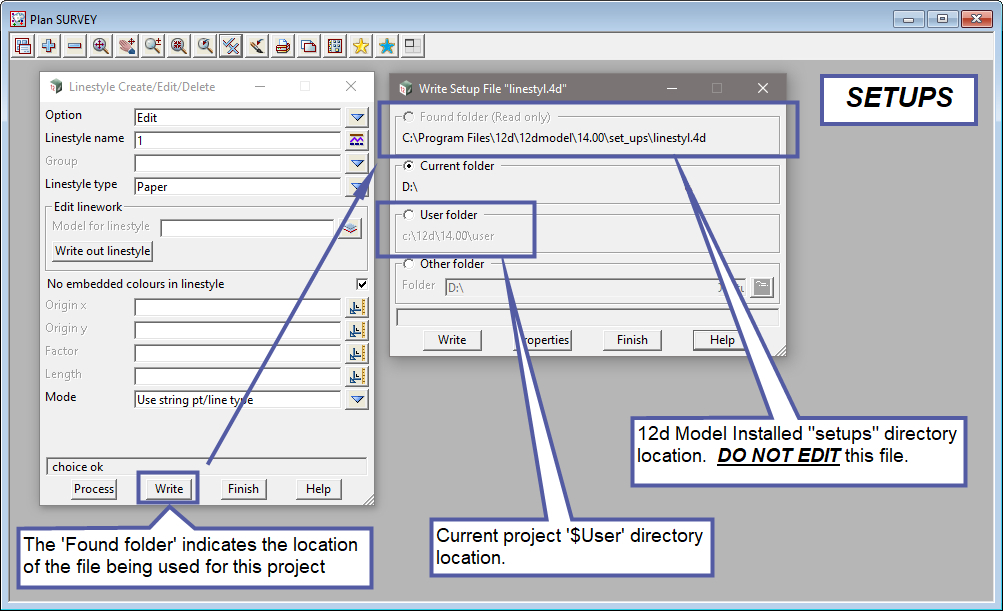
Task: Select the Other folder radio button
Action: point(408,265)
